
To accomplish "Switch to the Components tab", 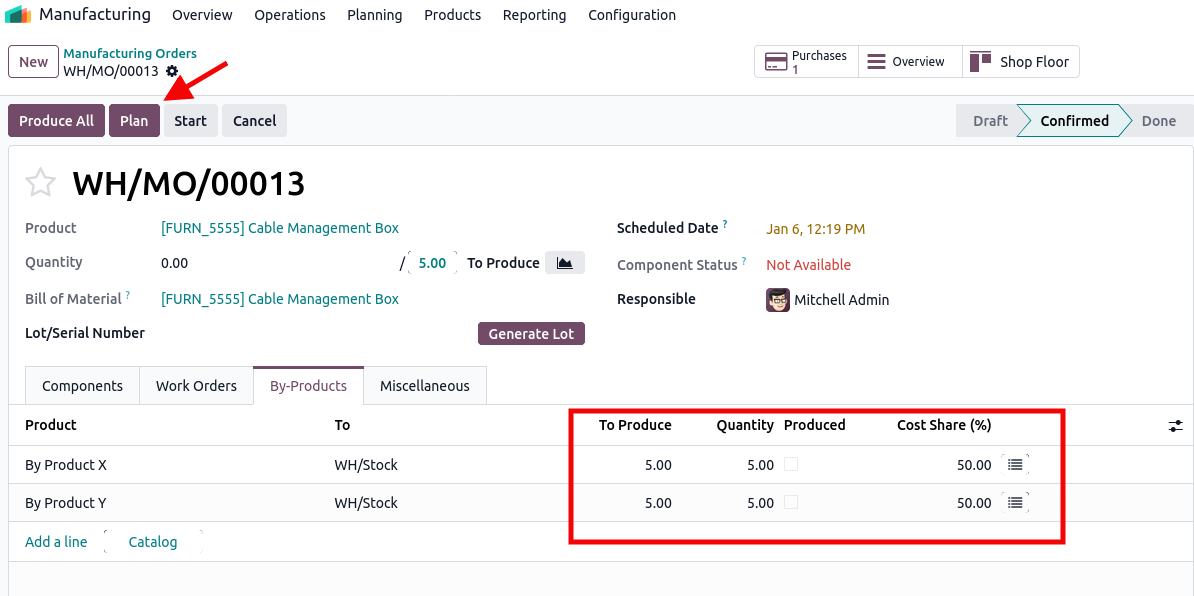I will (x=82, y=386).
